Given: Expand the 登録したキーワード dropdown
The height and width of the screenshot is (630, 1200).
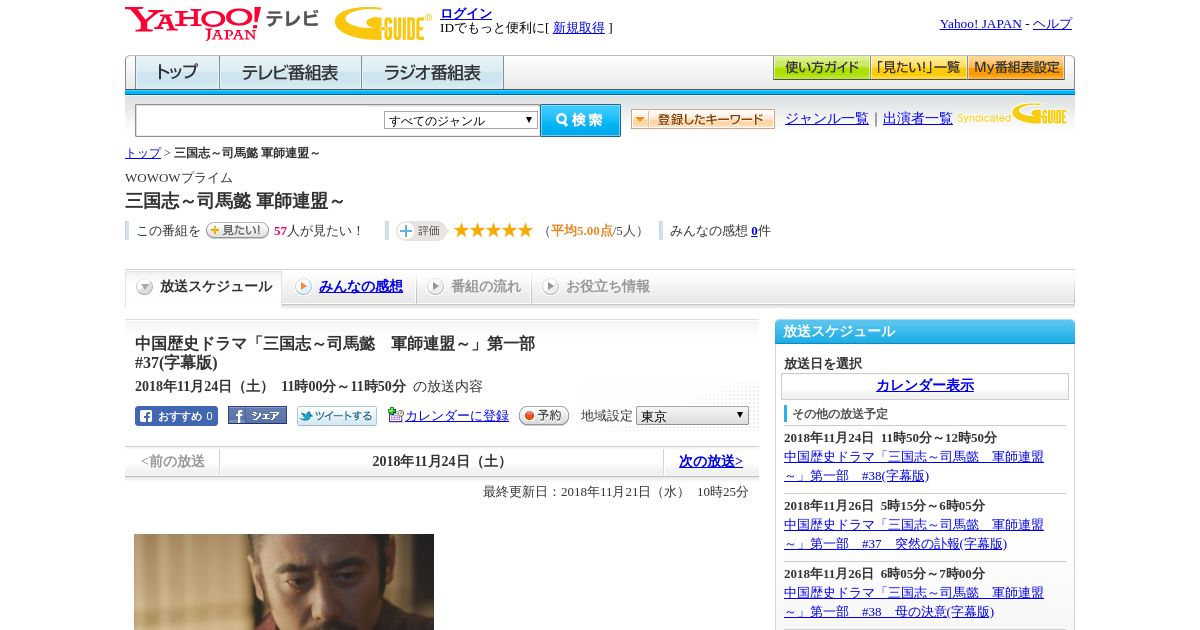Looking at the screenshot, I should (702, 119).
